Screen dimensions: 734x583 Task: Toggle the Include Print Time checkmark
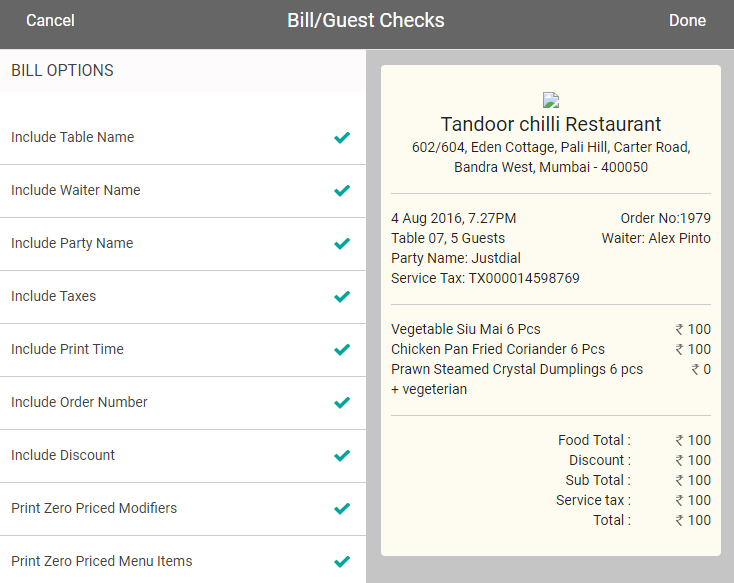(x=342, y=349)
